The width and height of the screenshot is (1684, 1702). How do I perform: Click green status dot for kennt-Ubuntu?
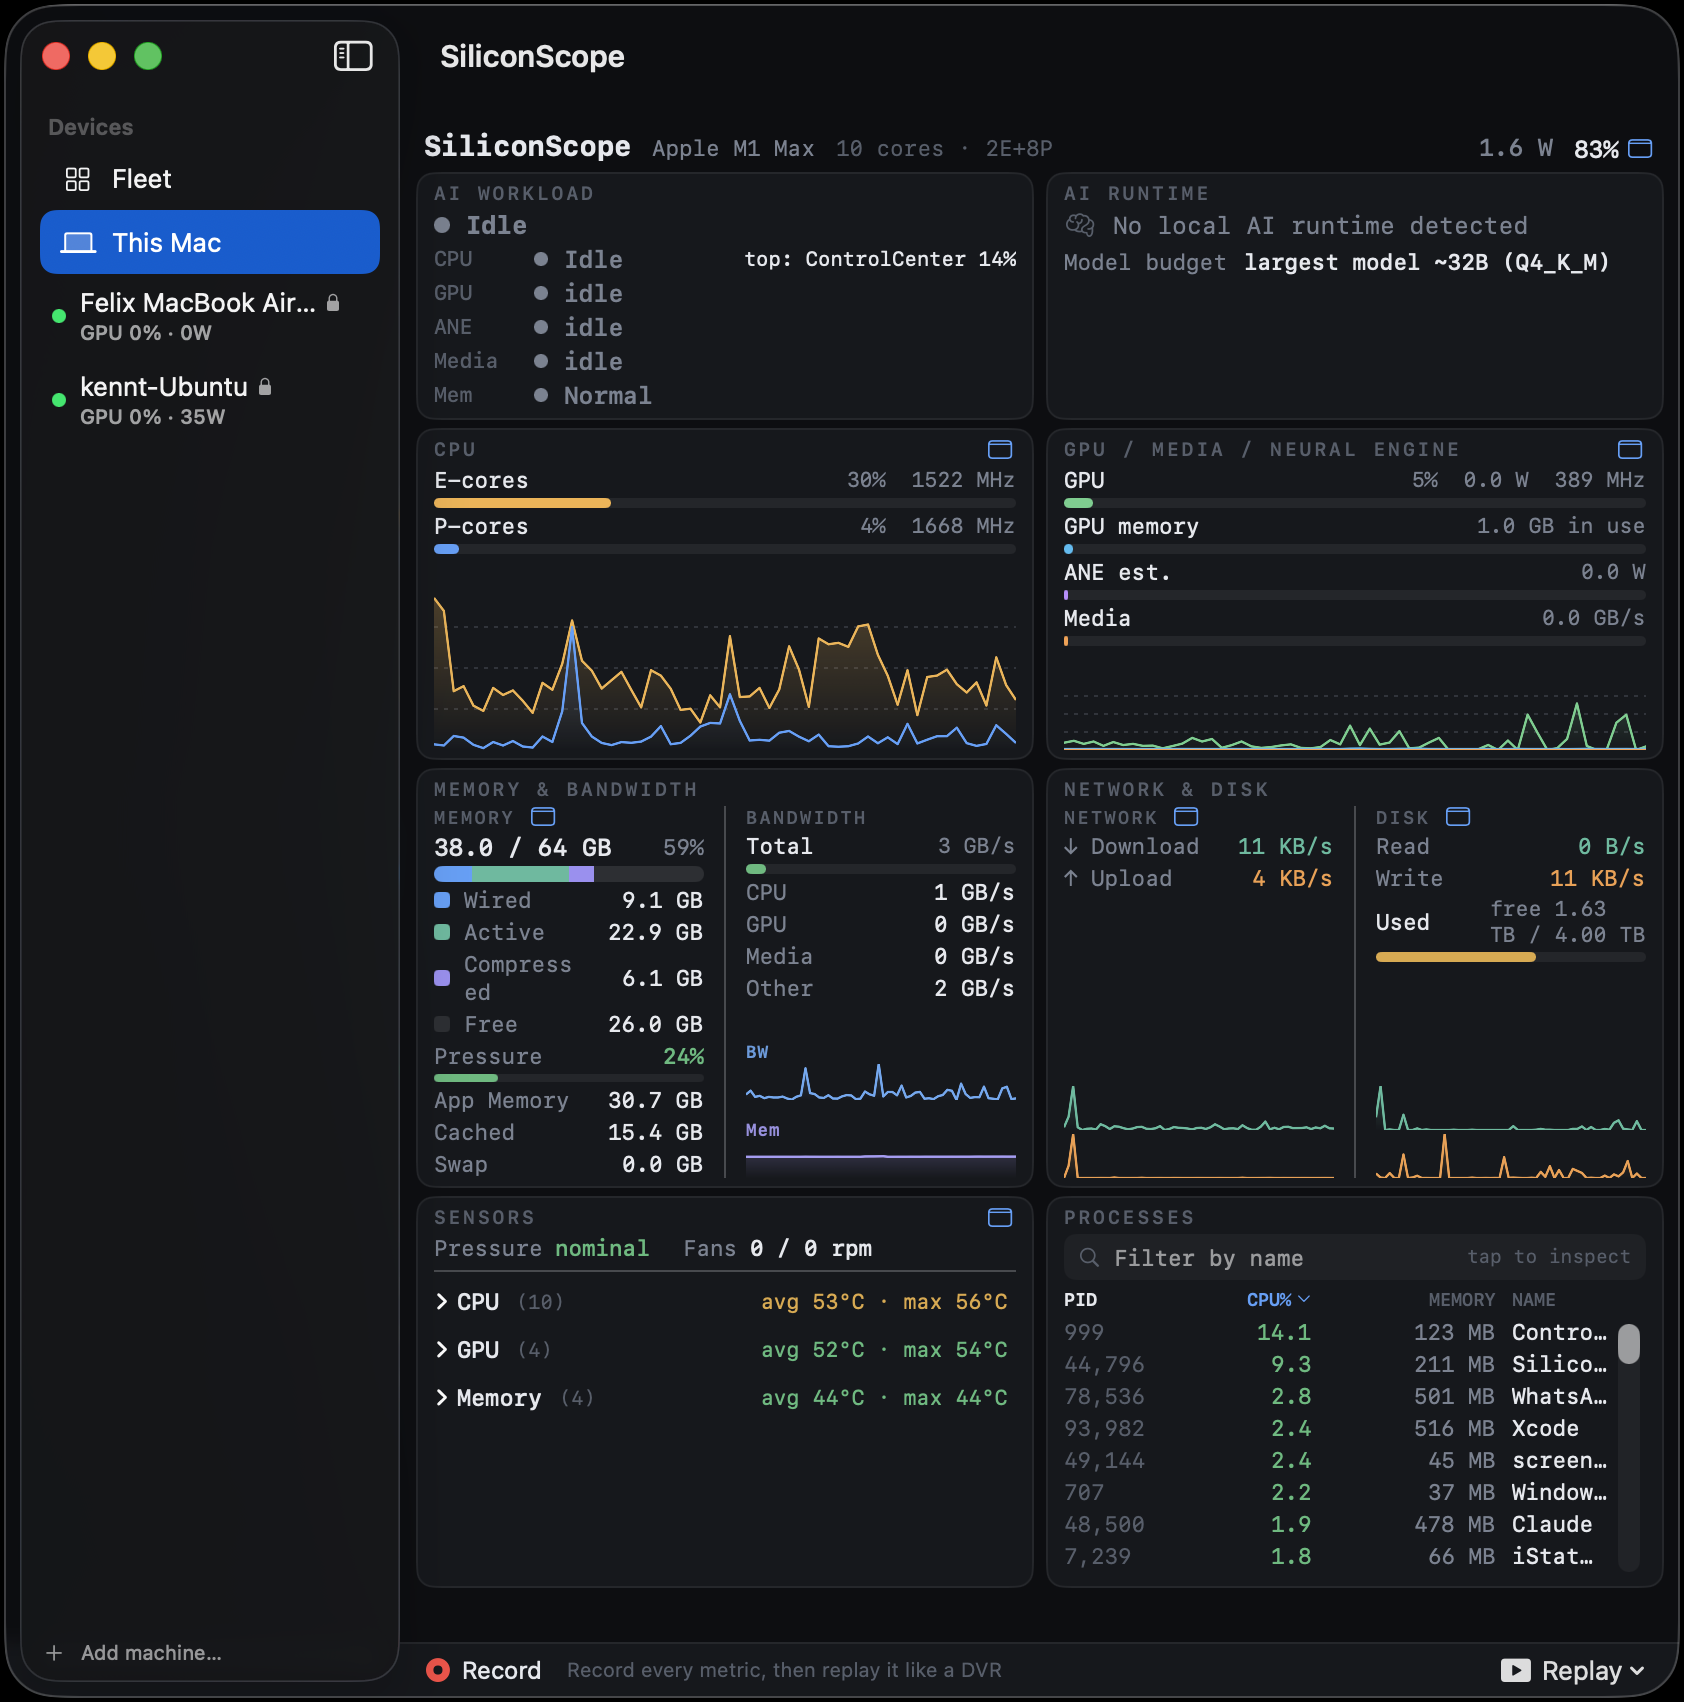click(x=59, y=399)
